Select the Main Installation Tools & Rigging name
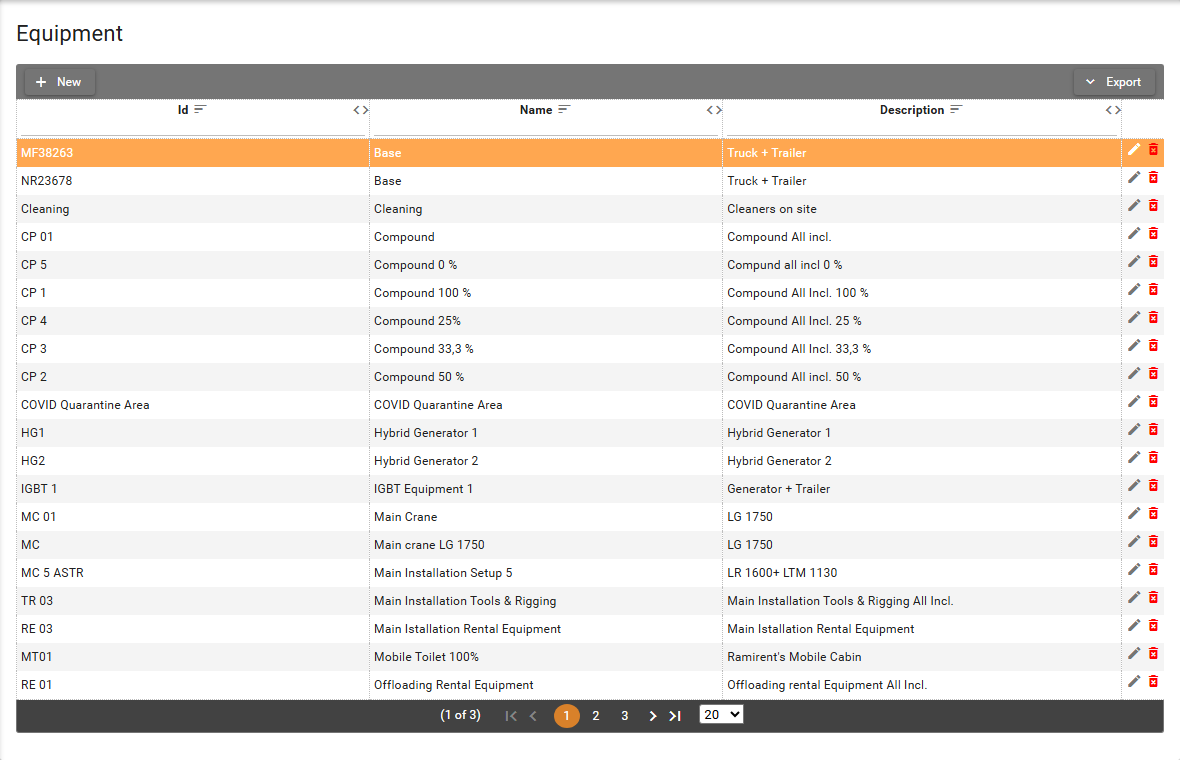Image resolution: width=1180 pixels, height=760 pixels. (546, 600)
